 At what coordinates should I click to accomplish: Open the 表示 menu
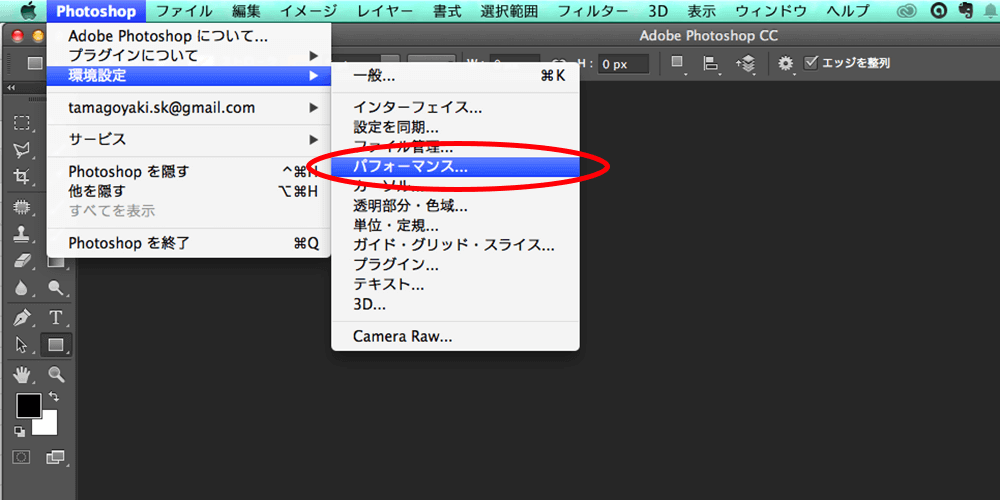click(701, 10)
